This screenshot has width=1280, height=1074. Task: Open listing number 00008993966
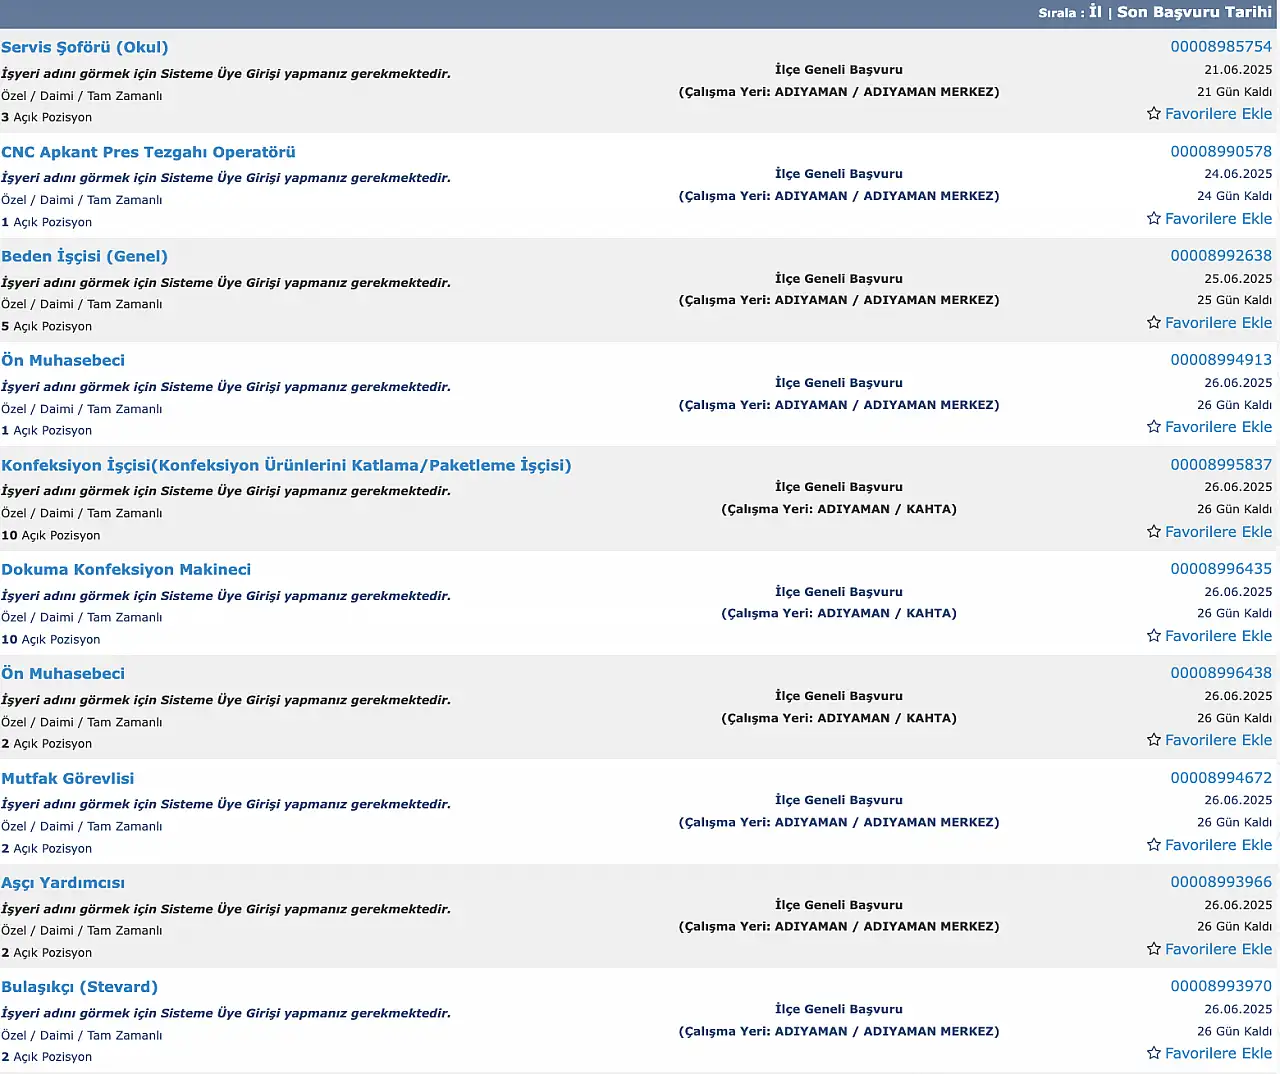click(1221, 882)
